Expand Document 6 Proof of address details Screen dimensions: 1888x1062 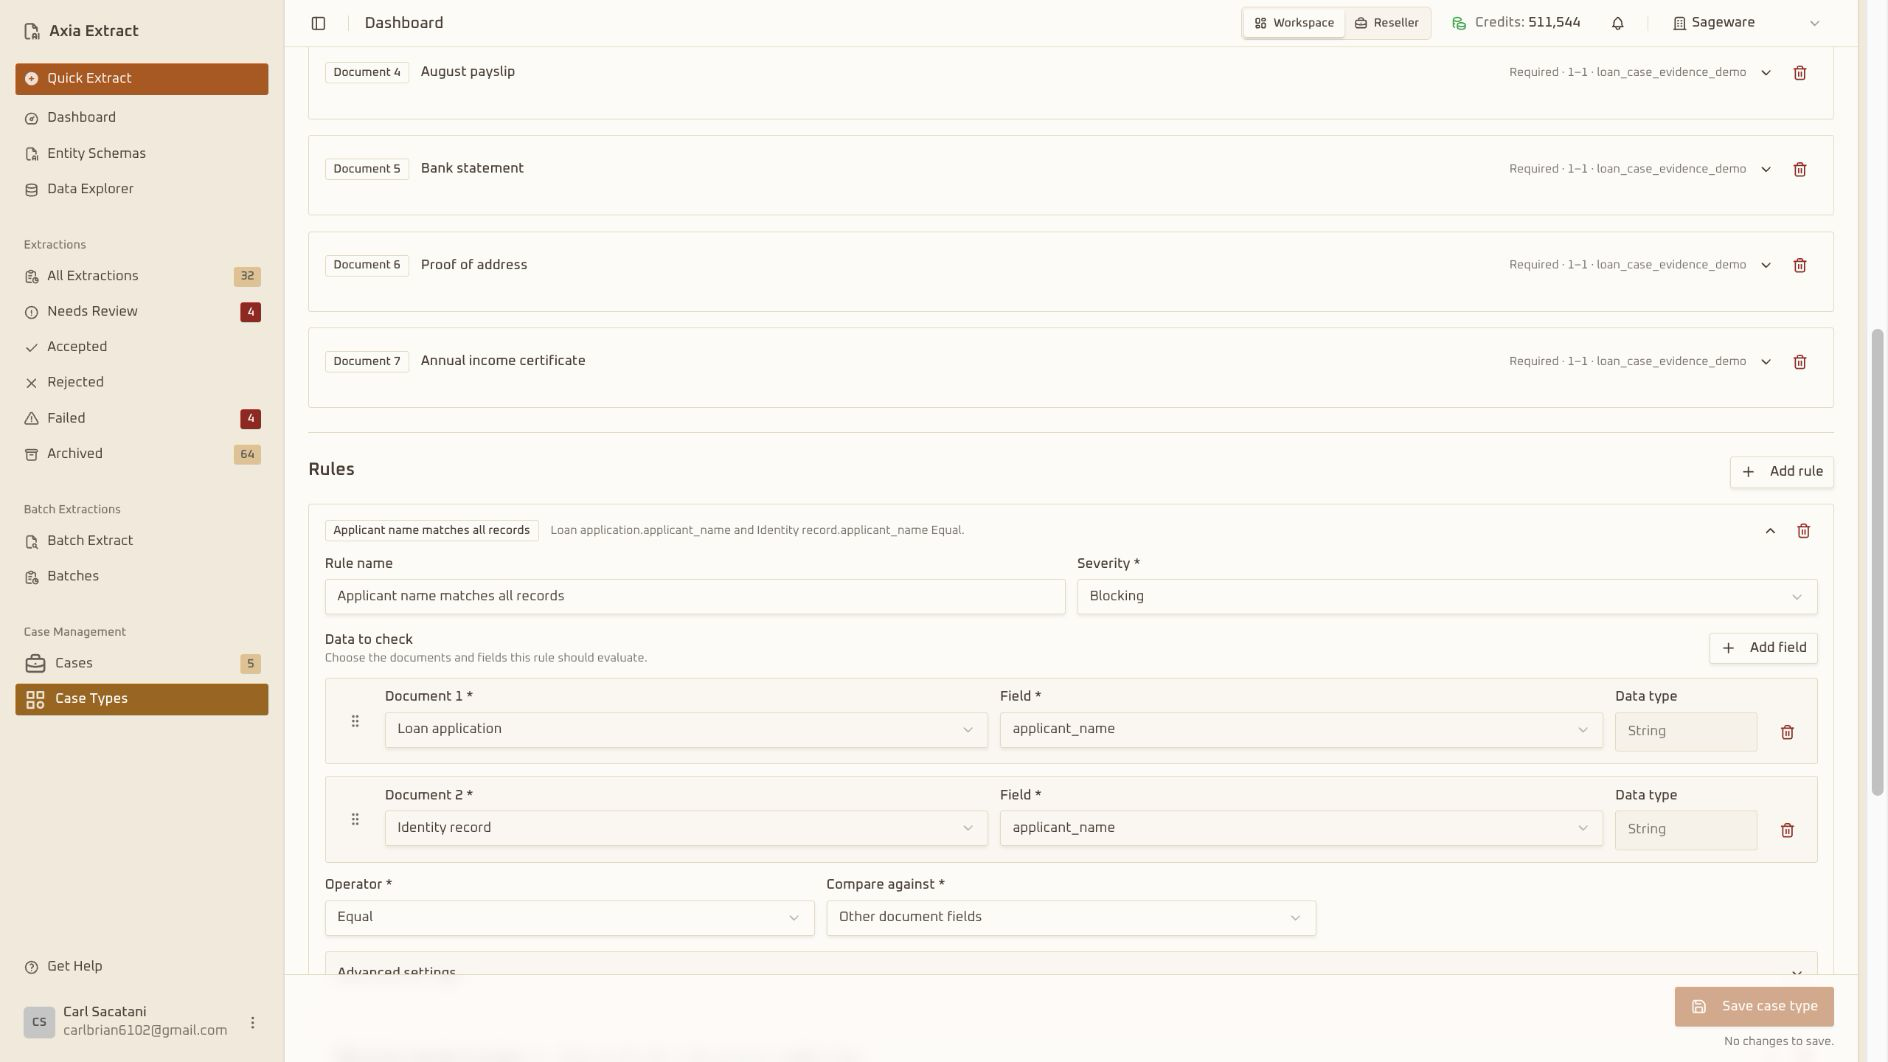pos(1766,266)
